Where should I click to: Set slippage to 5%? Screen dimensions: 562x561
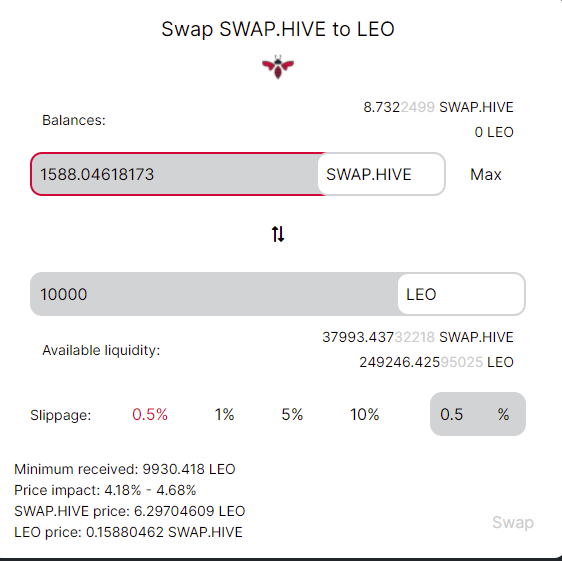292,414
